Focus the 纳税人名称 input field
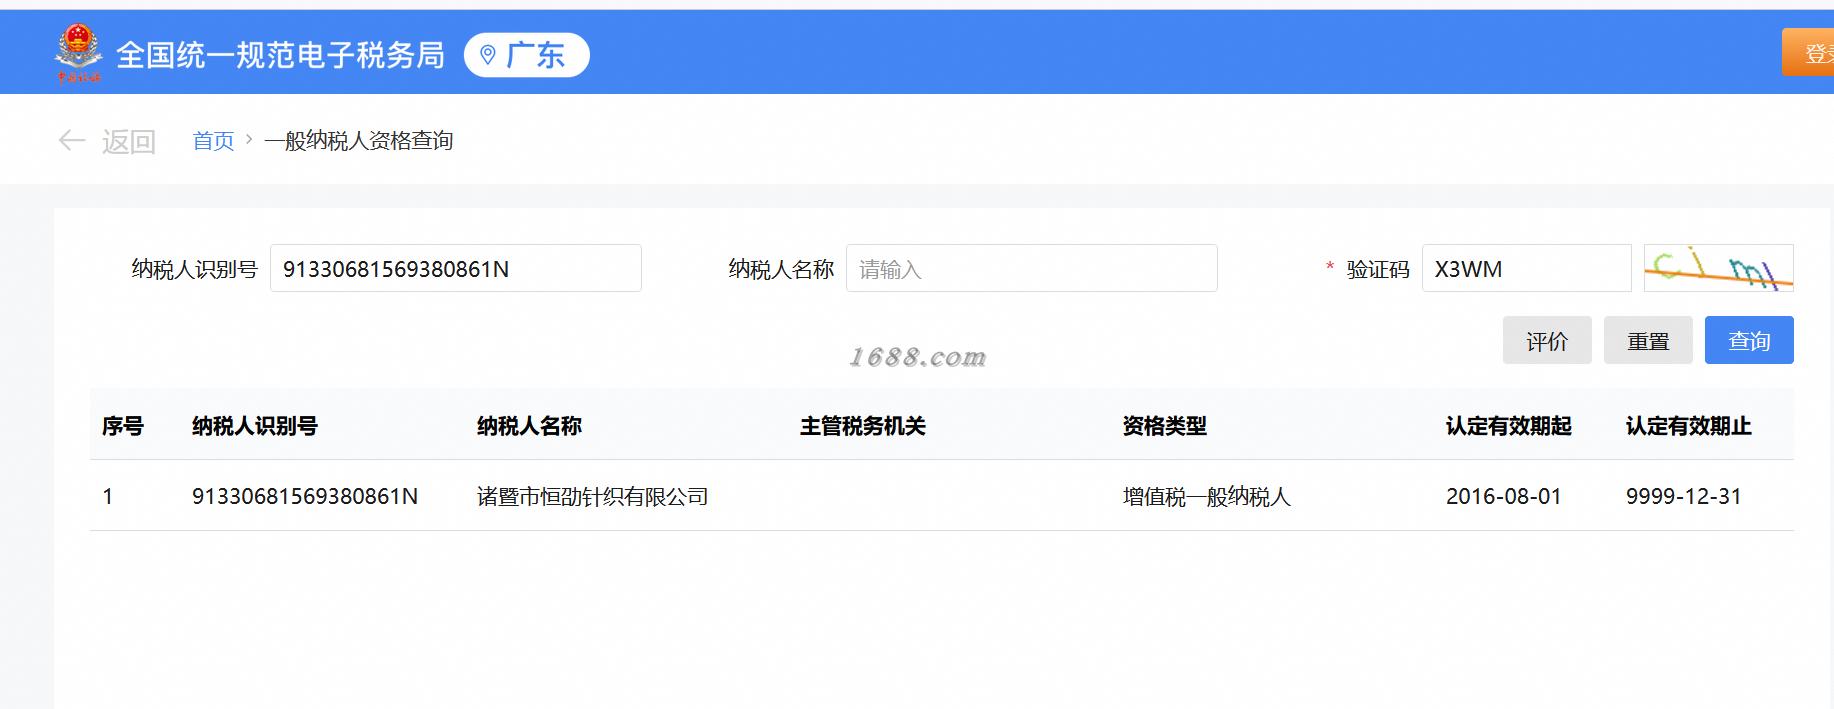Viewport: 1834px width, 709px height. click(x=1032, y=268)
